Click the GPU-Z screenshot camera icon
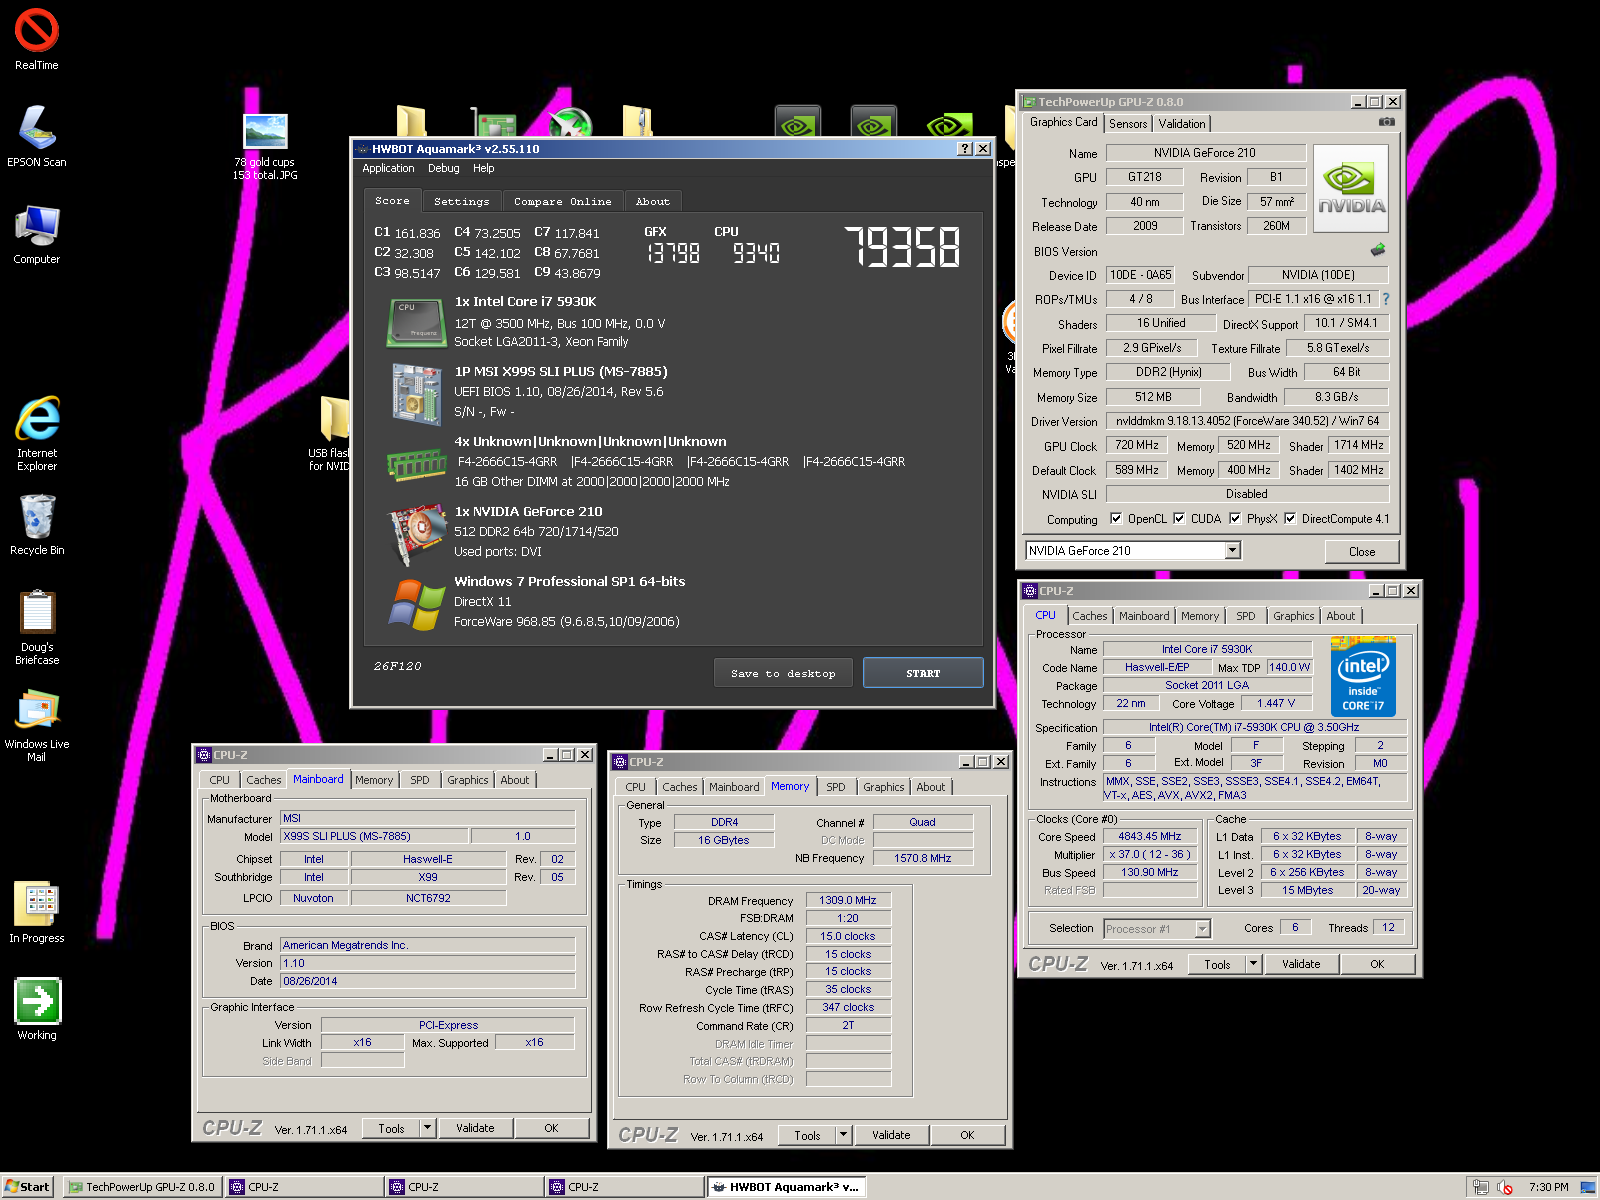This screenshot has height=1200, width=1600. click(1387, 122)
